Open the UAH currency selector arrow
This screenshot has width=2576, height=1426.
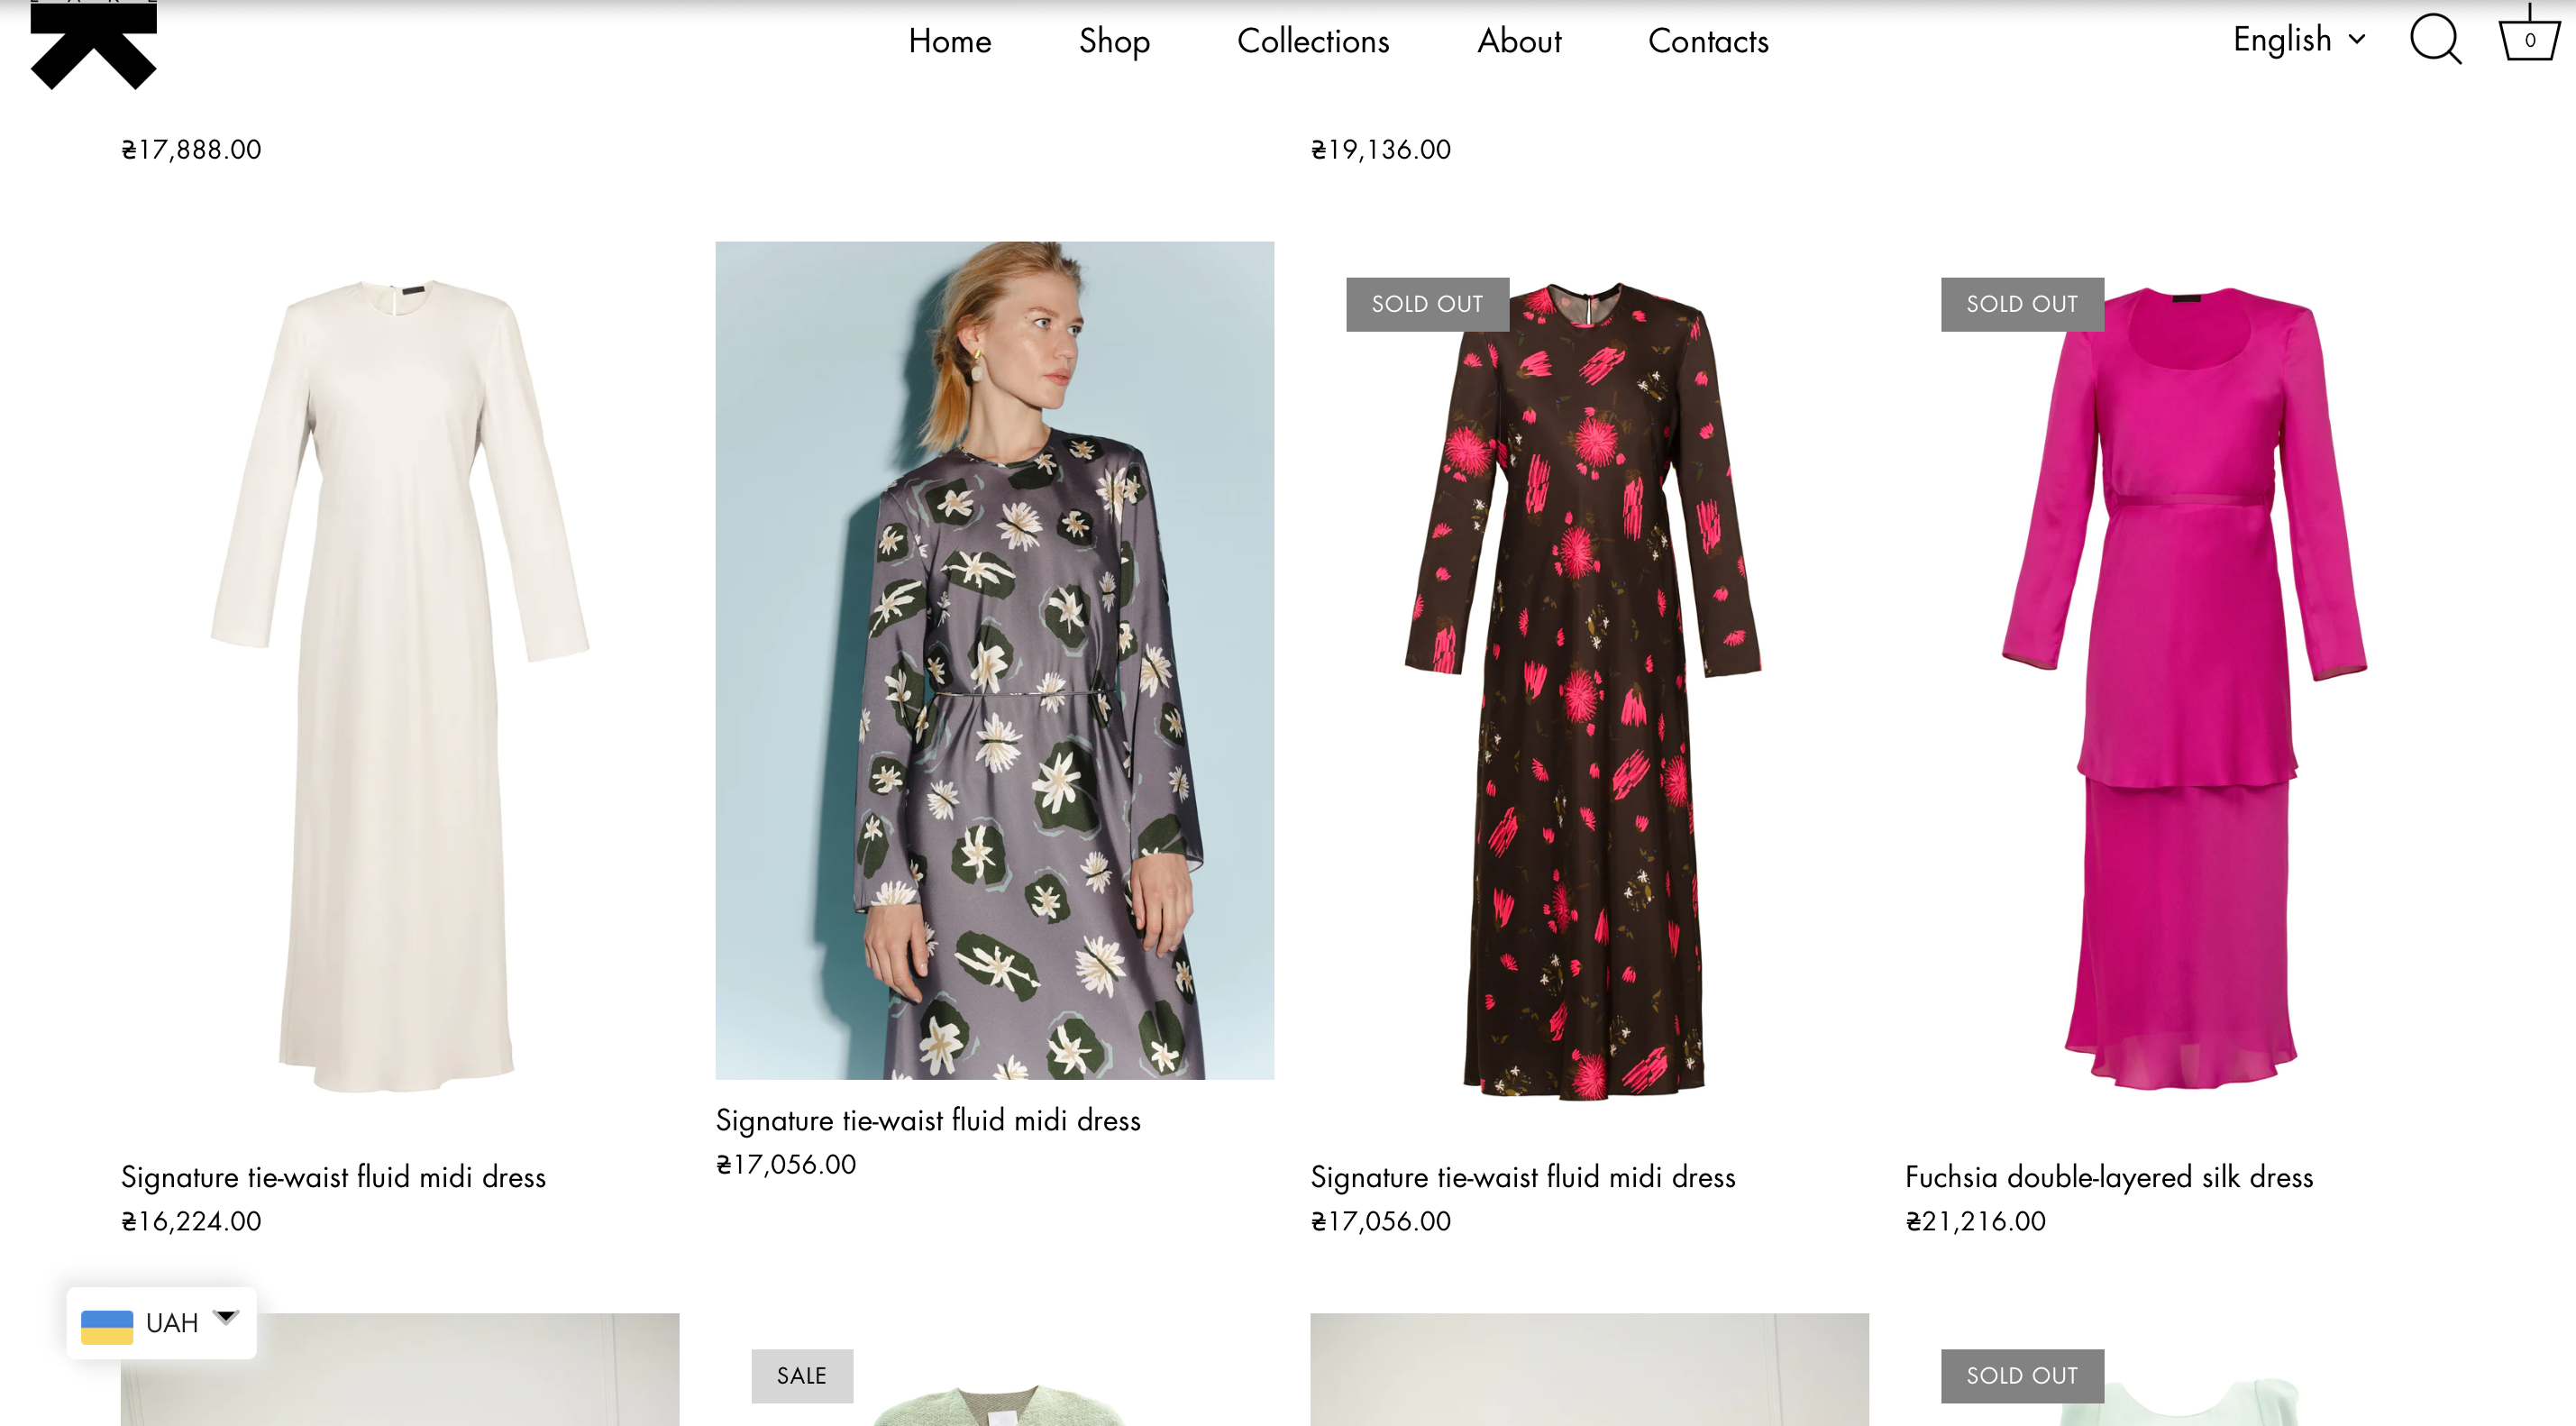coord(227,1317)
